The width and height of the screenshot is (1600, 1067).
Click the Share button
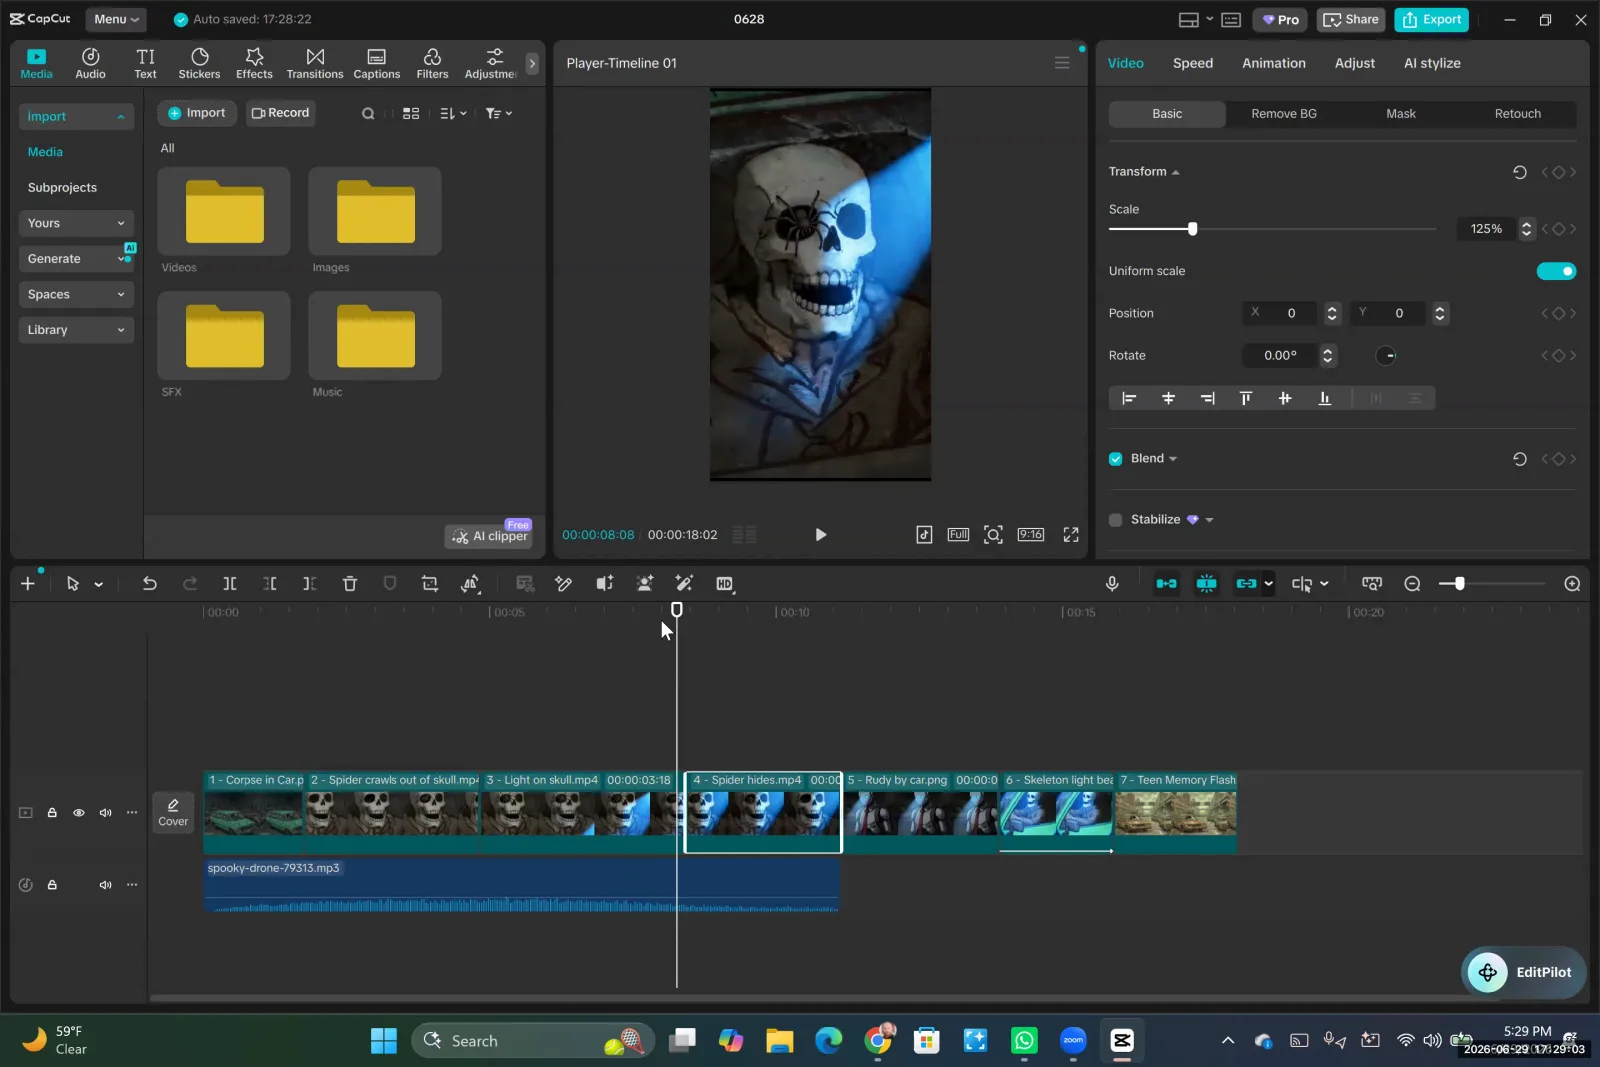pos(1350,20)
